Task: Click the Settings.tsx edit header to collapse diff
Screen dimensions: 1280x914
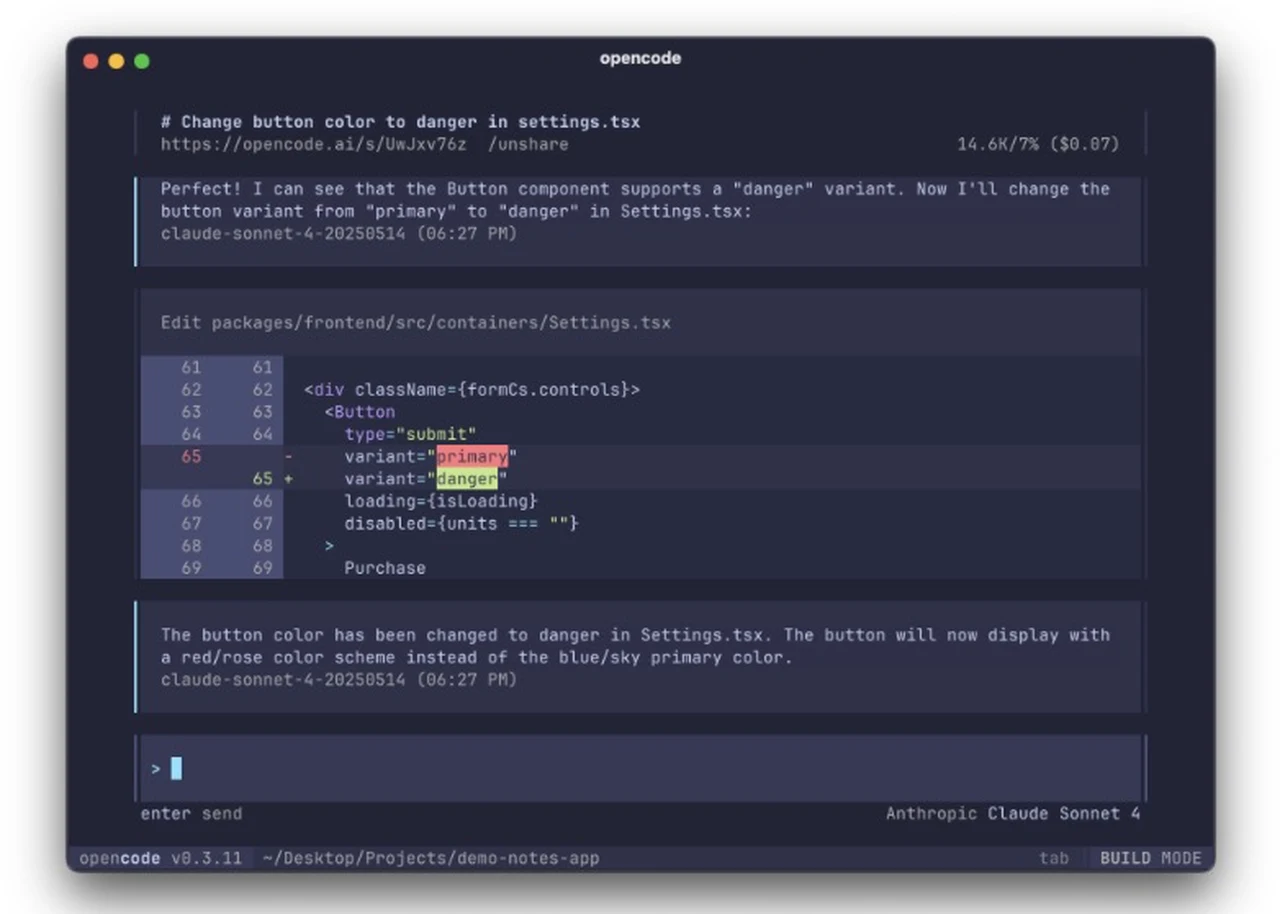Action: pos(416,322)
